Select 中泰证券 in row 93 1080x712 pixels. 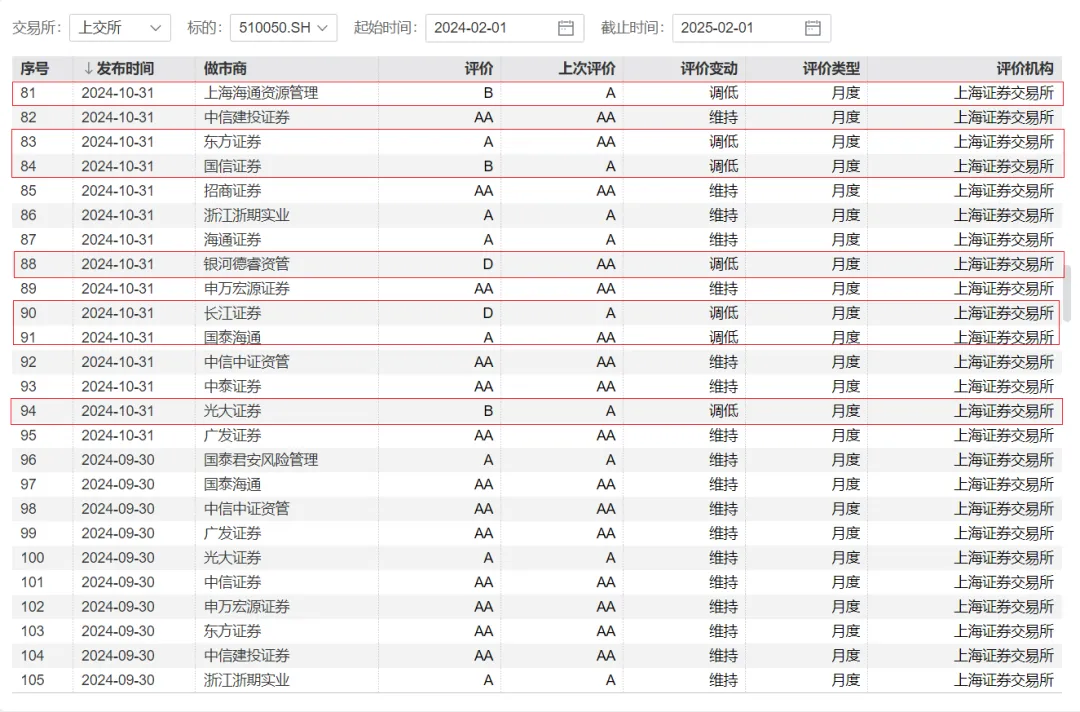[x=232, y=386]
